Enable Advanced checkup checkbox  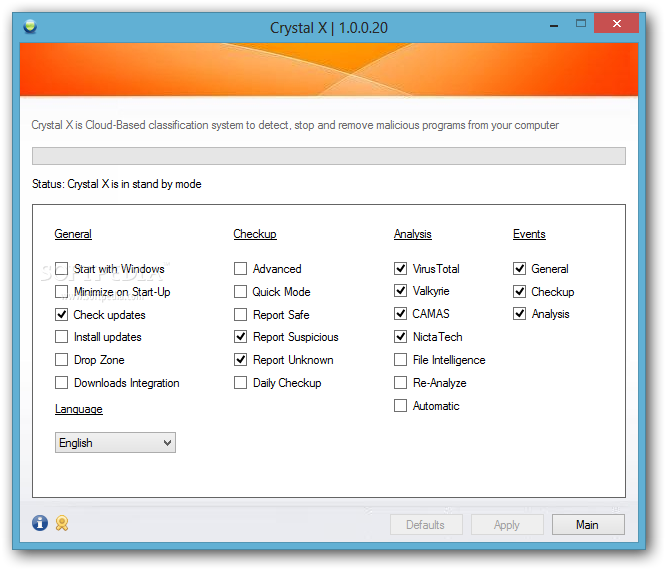pos(240,268)
